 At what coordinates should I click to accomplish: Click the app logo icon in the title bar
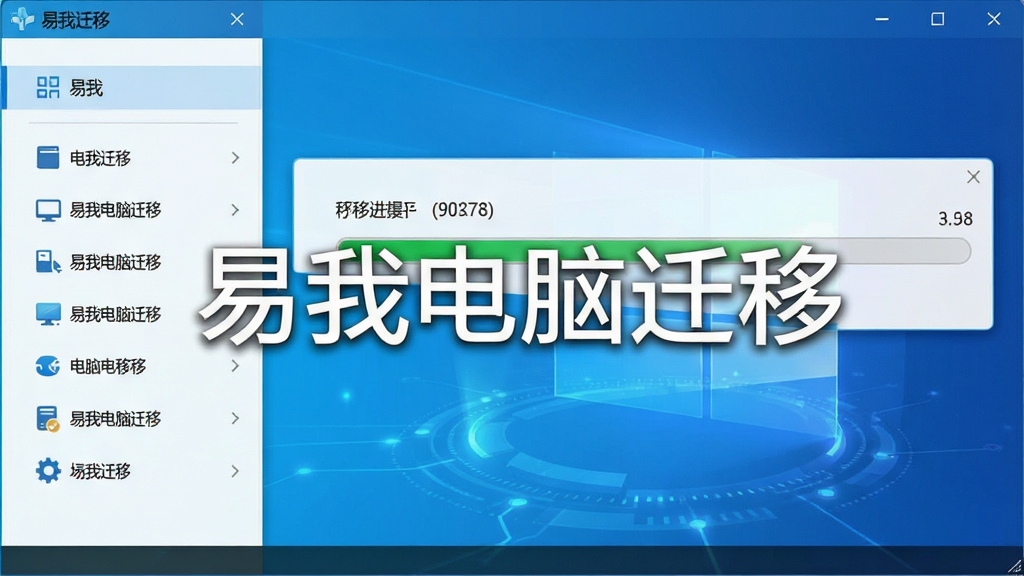22,19
